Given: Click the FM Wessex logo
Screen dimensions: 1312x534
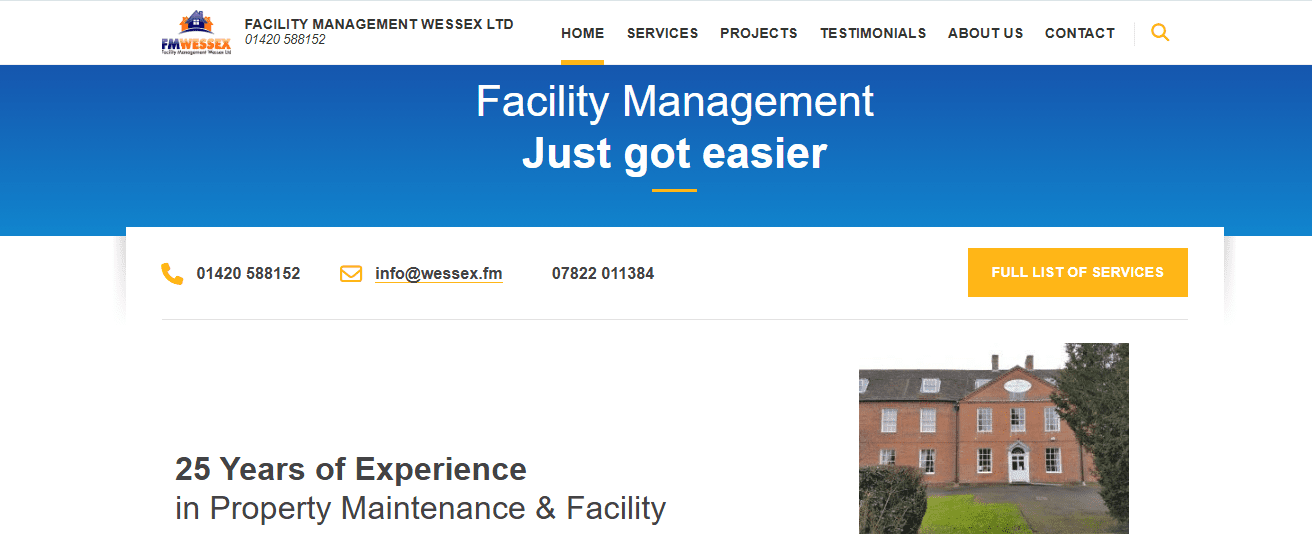Looking at the screenshot, I should coord(196,32).
